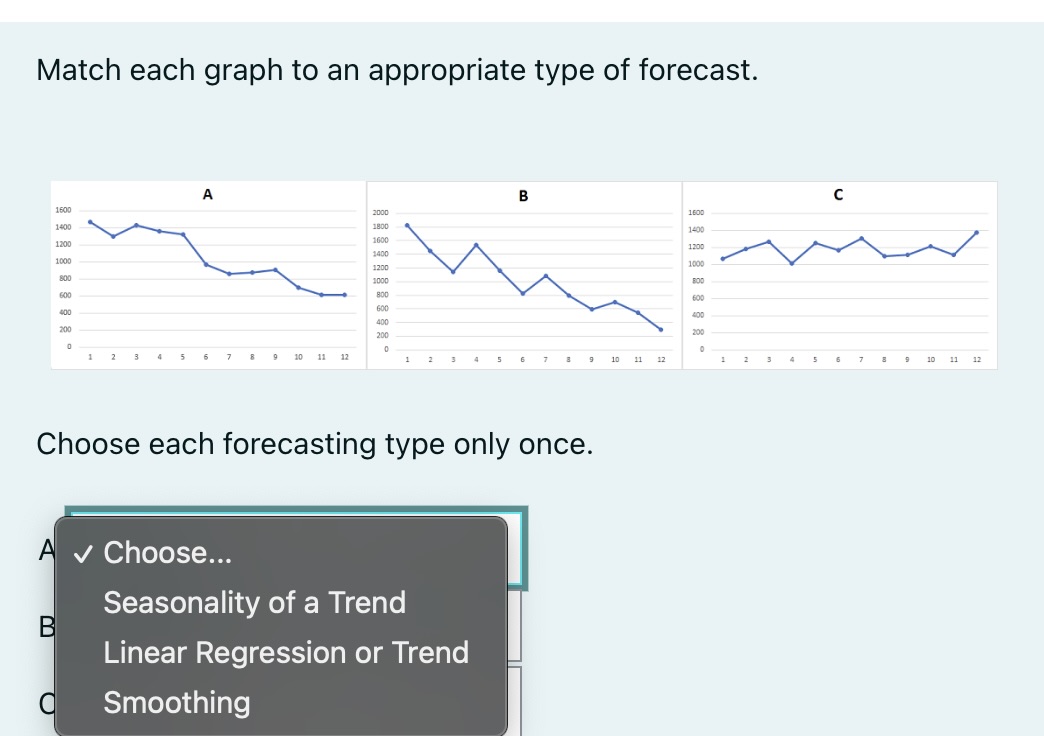Click the checkmark beside "Choose..."

84,553
